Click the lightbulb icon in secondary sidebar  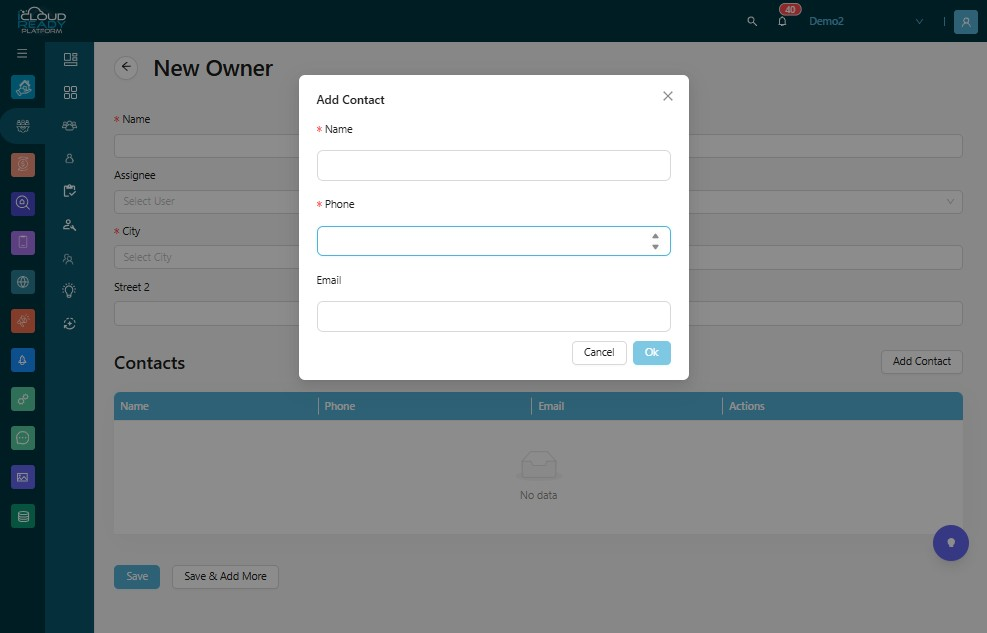pyautogui.click(x=69, y=290)
